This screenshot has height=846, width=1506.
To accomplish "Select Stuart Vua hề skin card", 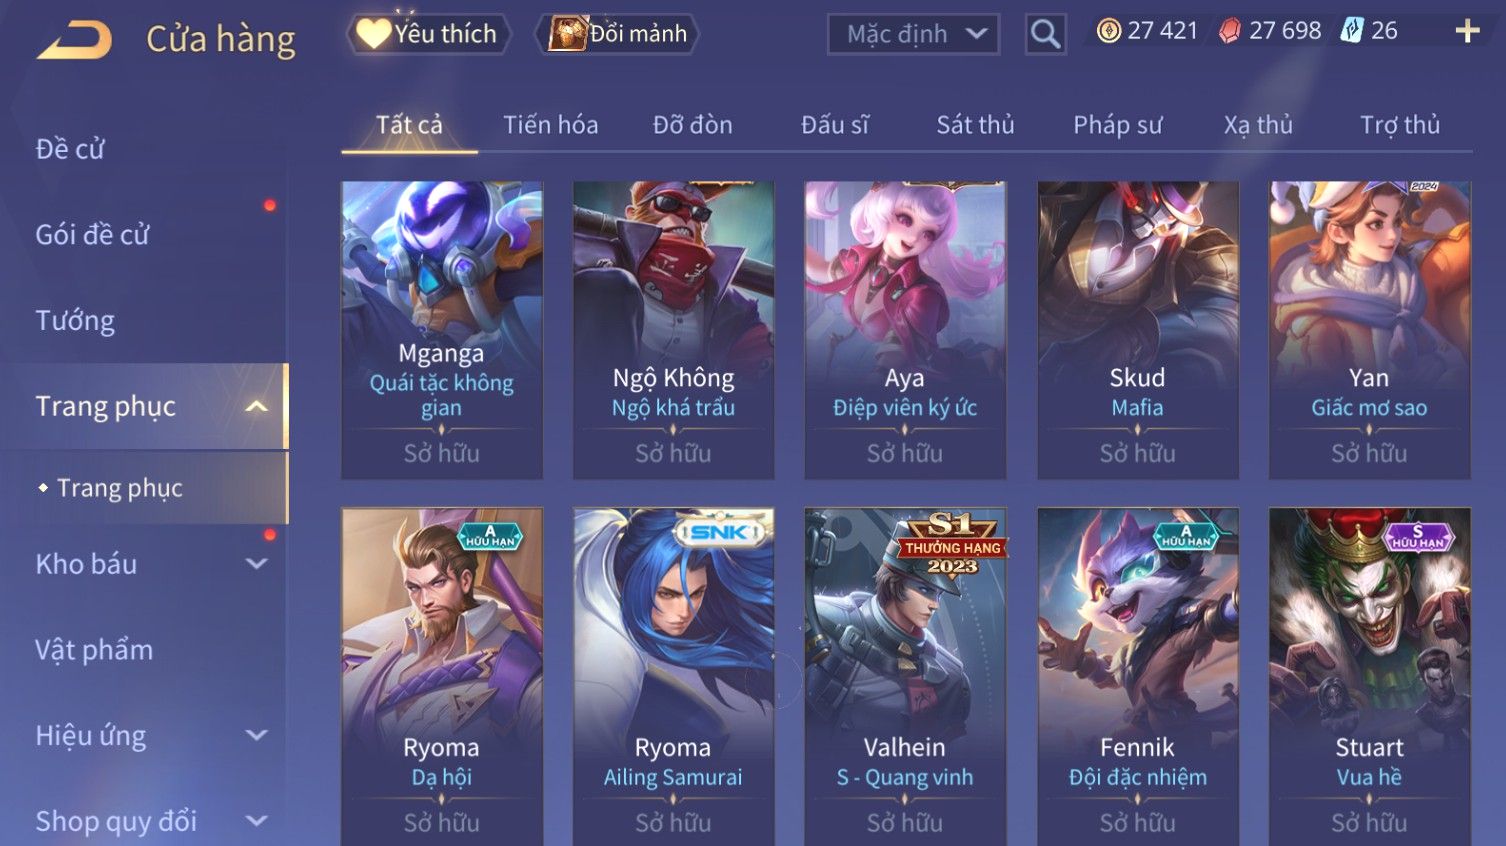I will [1369, 676].
